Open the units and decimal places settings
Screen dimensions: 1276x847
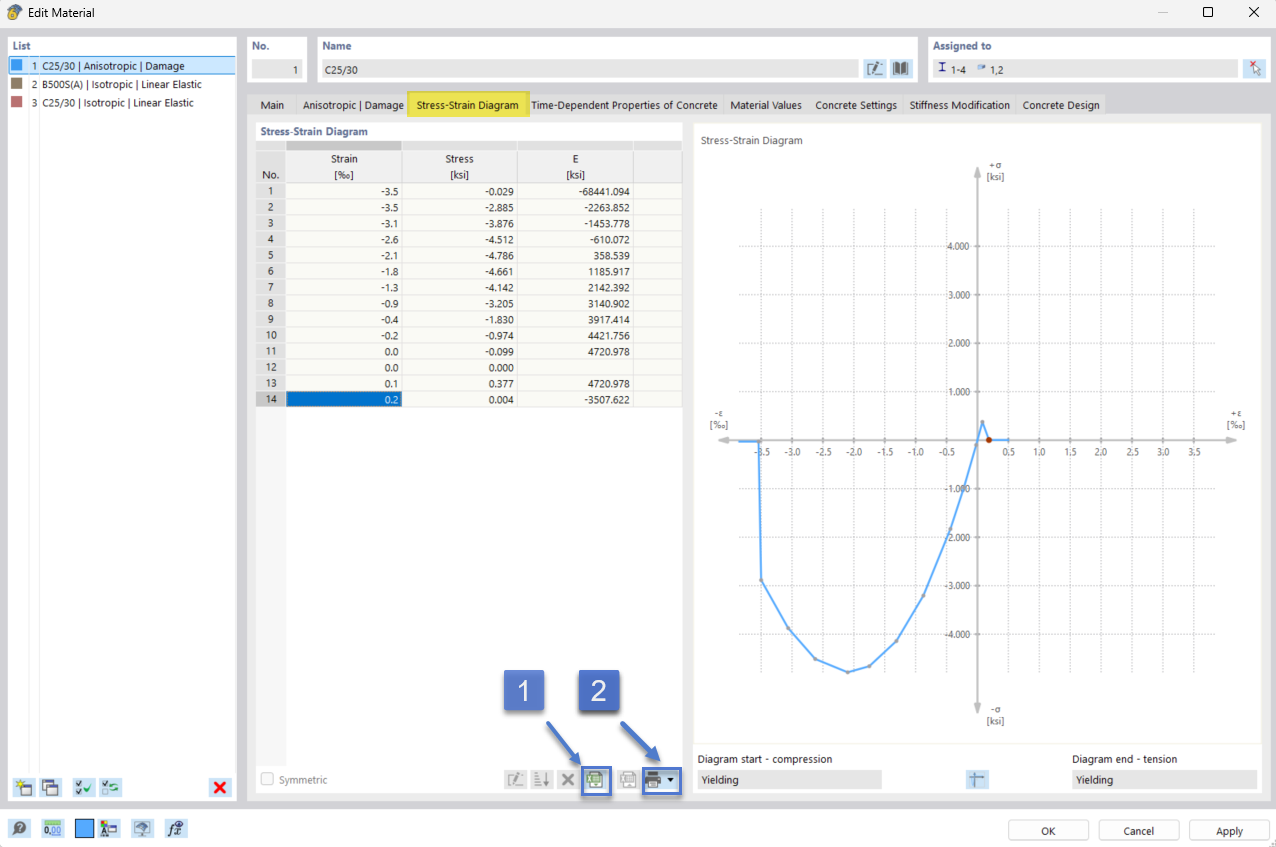click(52, 828)
